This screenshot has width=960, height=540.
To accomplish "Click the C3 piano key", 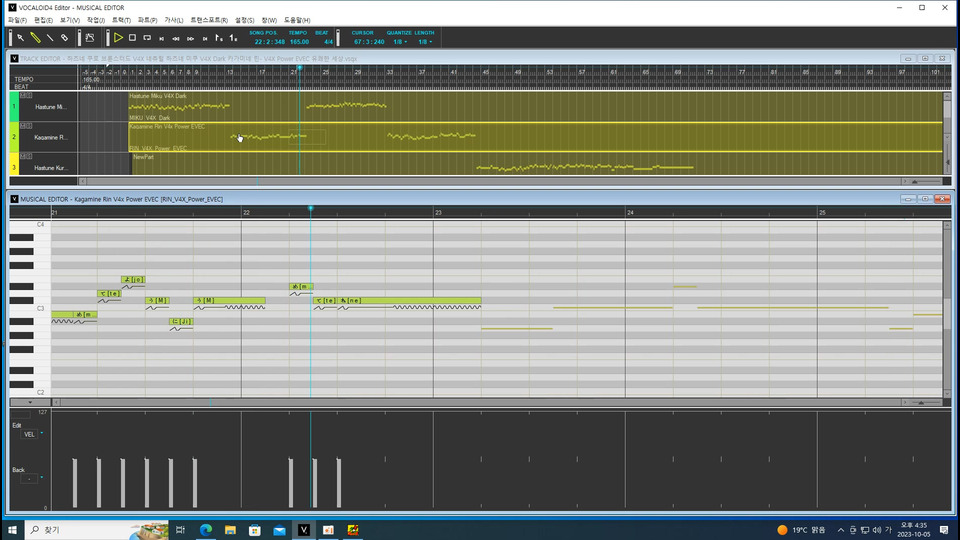I will (30, 308).
